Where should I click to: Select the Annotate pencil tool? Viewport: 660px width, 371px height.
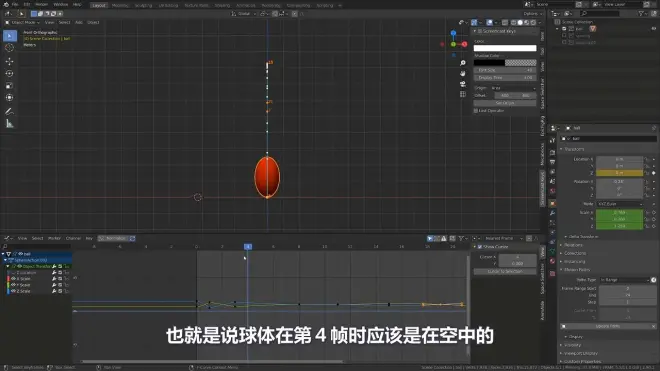9,112
